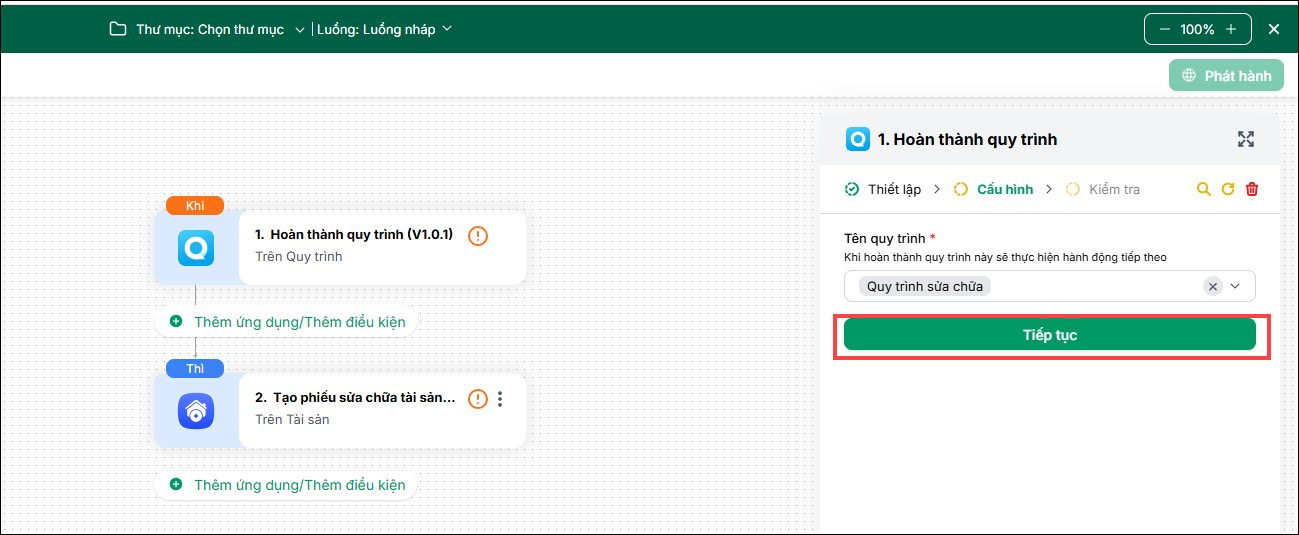Image resolution: width=1299 pixels, height=535 pixels.
Task: Click the Tên quy trình label
Action: (885, 237)
